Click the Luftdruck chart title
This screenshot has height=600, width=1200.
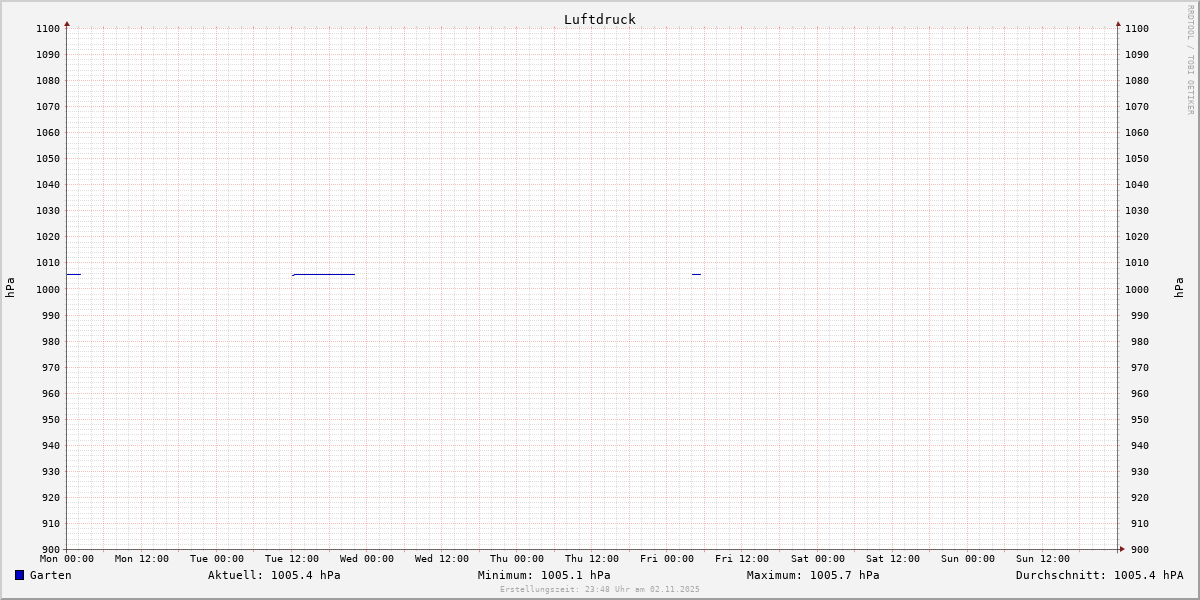[599, 19]
